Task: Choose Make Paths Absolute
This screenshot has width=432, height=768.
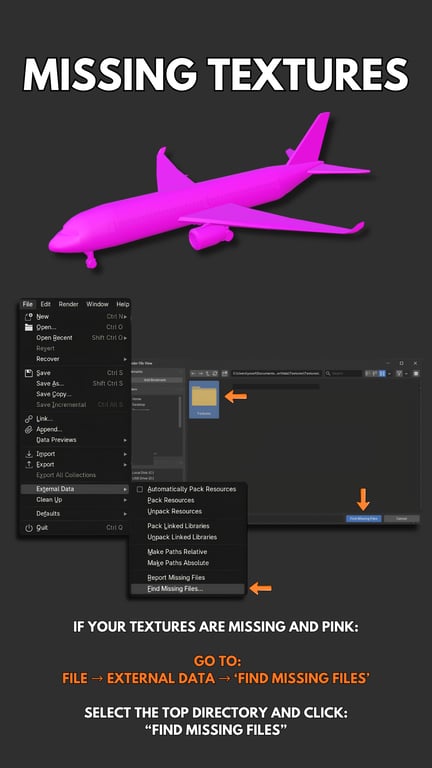Action: tap(188, 563)
